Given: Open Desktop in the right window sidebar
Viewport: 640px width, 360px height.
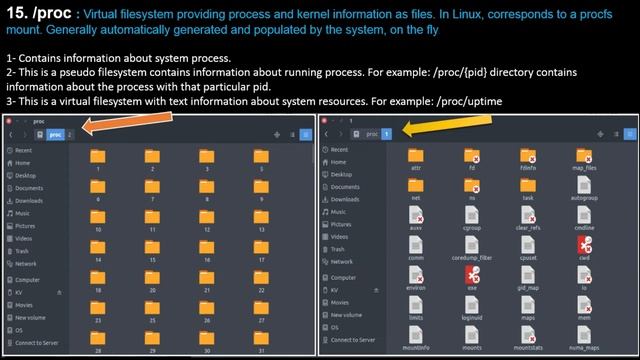Looking at the screenshot, I should point(337,174).
